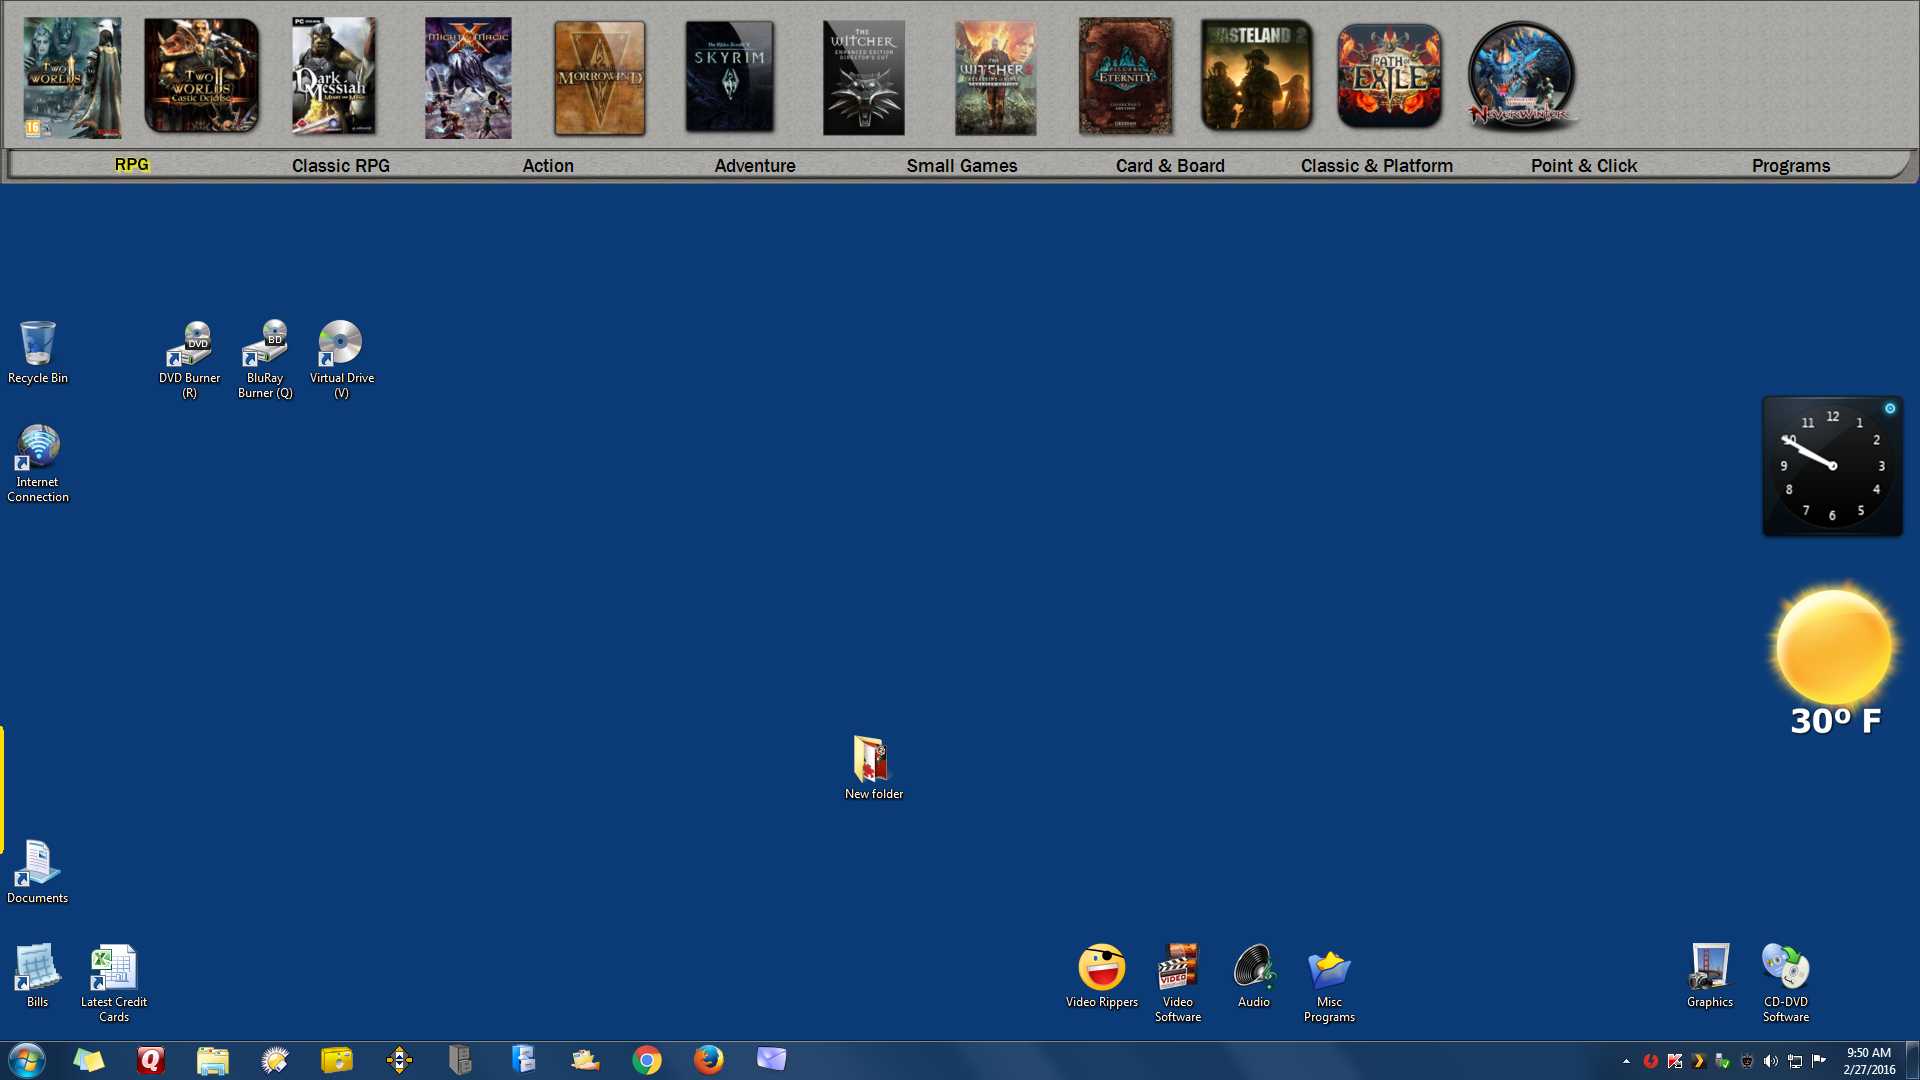Image resolution: width=1920 pixels, height=1080 pixels.
Task: Open Morrowind game icon
Action: (x=600, y=77)
